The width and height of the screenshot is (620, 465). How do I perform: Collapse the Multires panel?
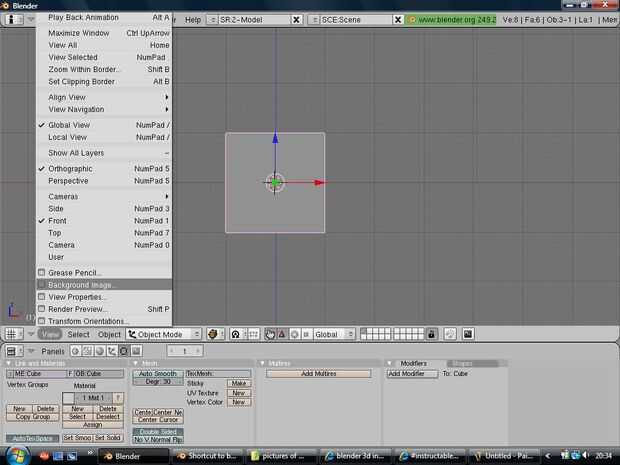point(263,363)
